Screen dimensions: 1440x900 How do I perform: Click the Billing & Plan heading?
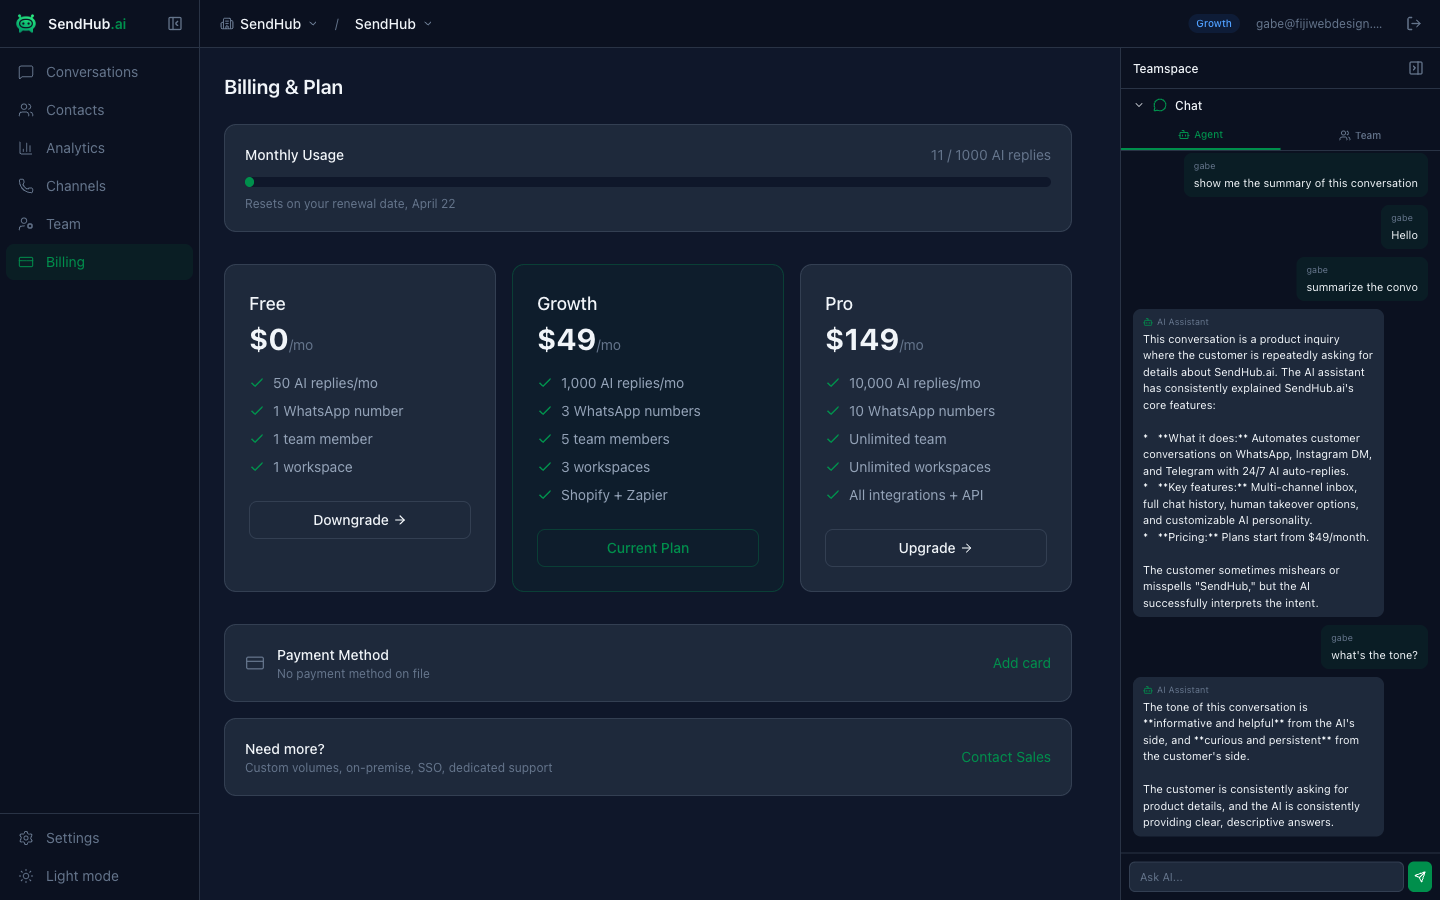point(284,87)
